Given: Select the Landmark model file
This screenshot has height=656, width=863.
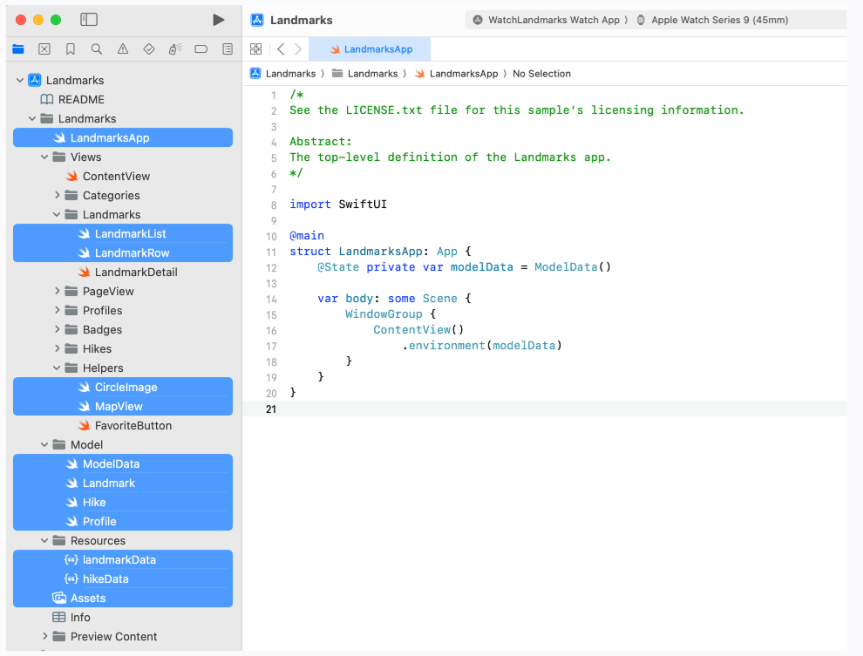Looking at the screenshot, I should 123,483.
